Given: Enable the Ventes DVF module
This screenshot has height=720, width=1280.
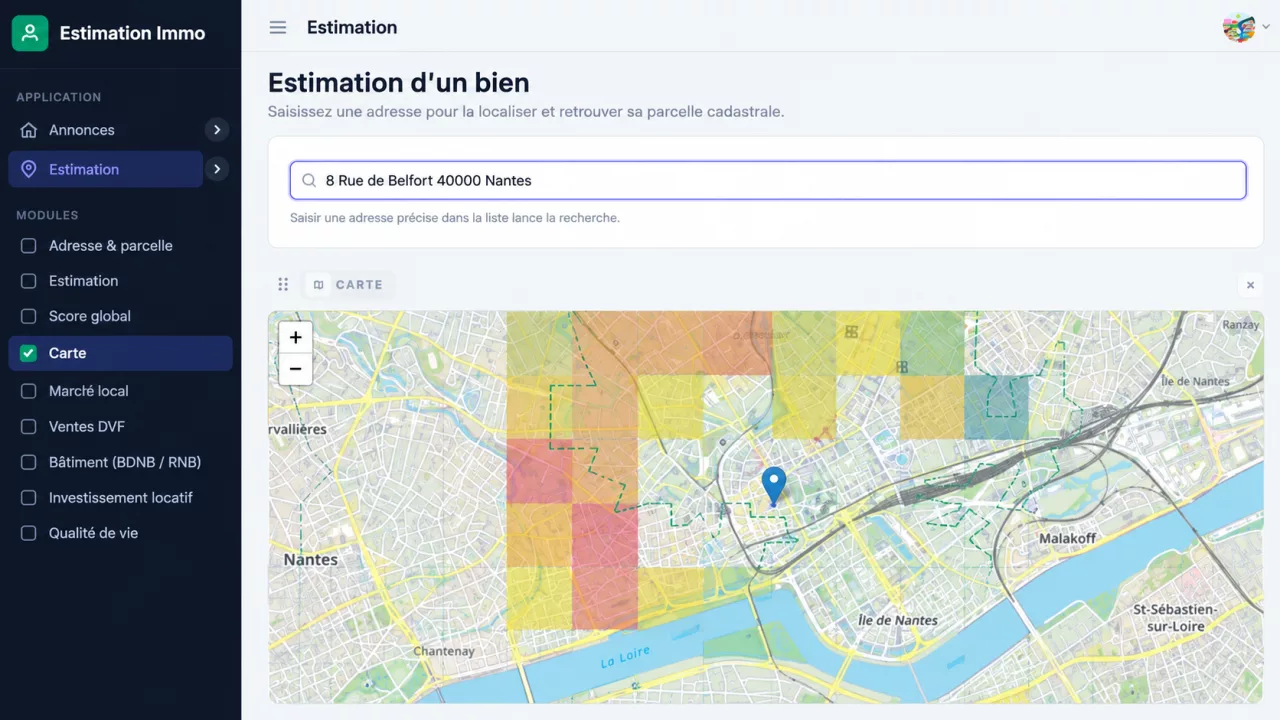Looking at the screenshot, I should click(x=29, y=427).
